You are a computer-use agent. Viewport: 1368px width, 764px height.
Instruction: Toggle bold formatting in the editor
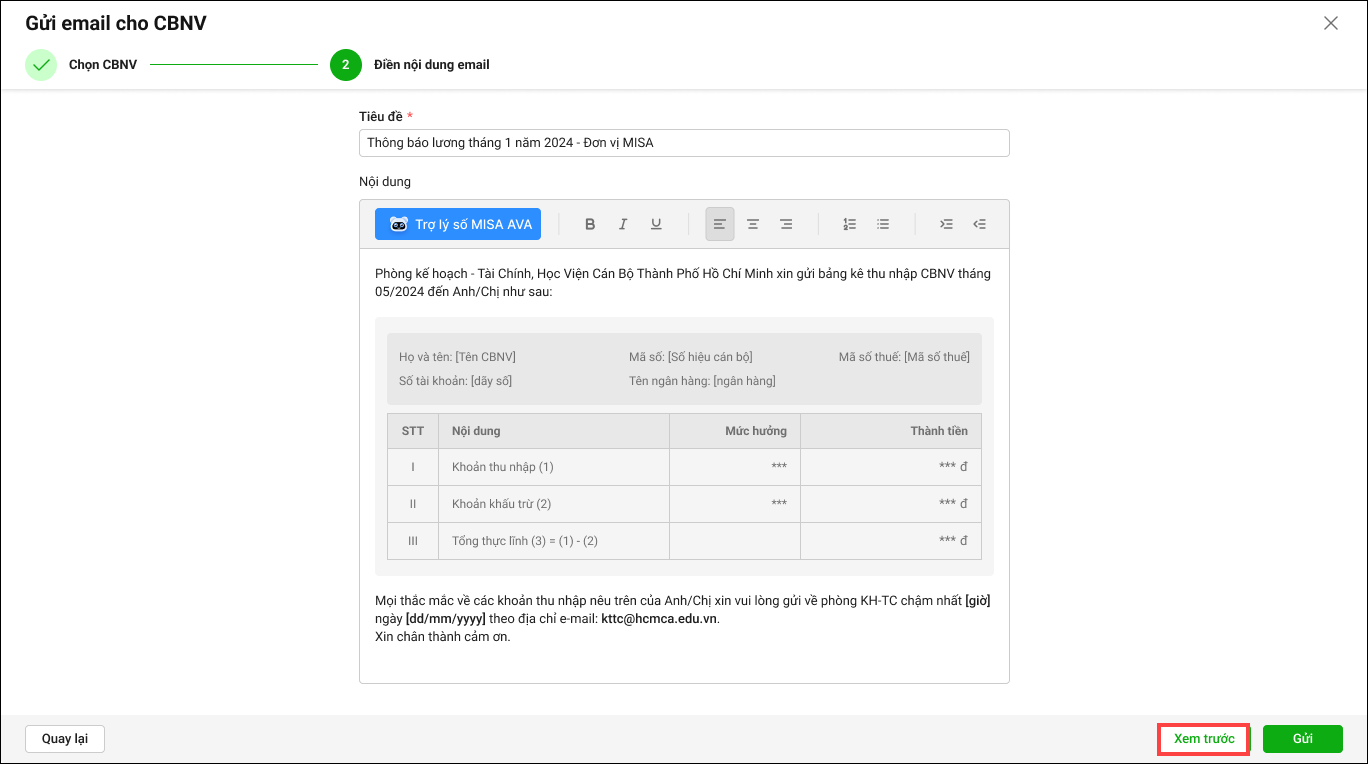tap(590, 224)
